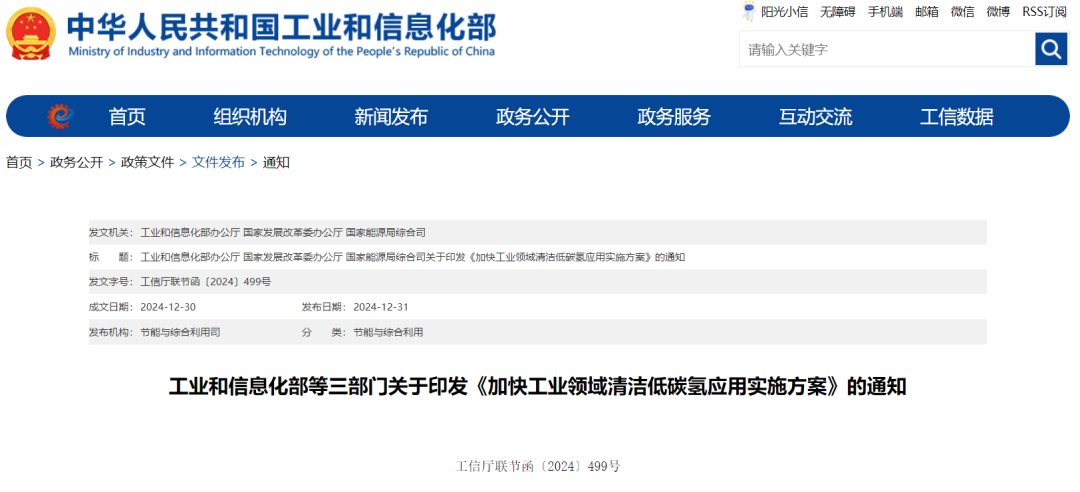Click the bold article headline
1080x492 pixels.
pos(538,387)
